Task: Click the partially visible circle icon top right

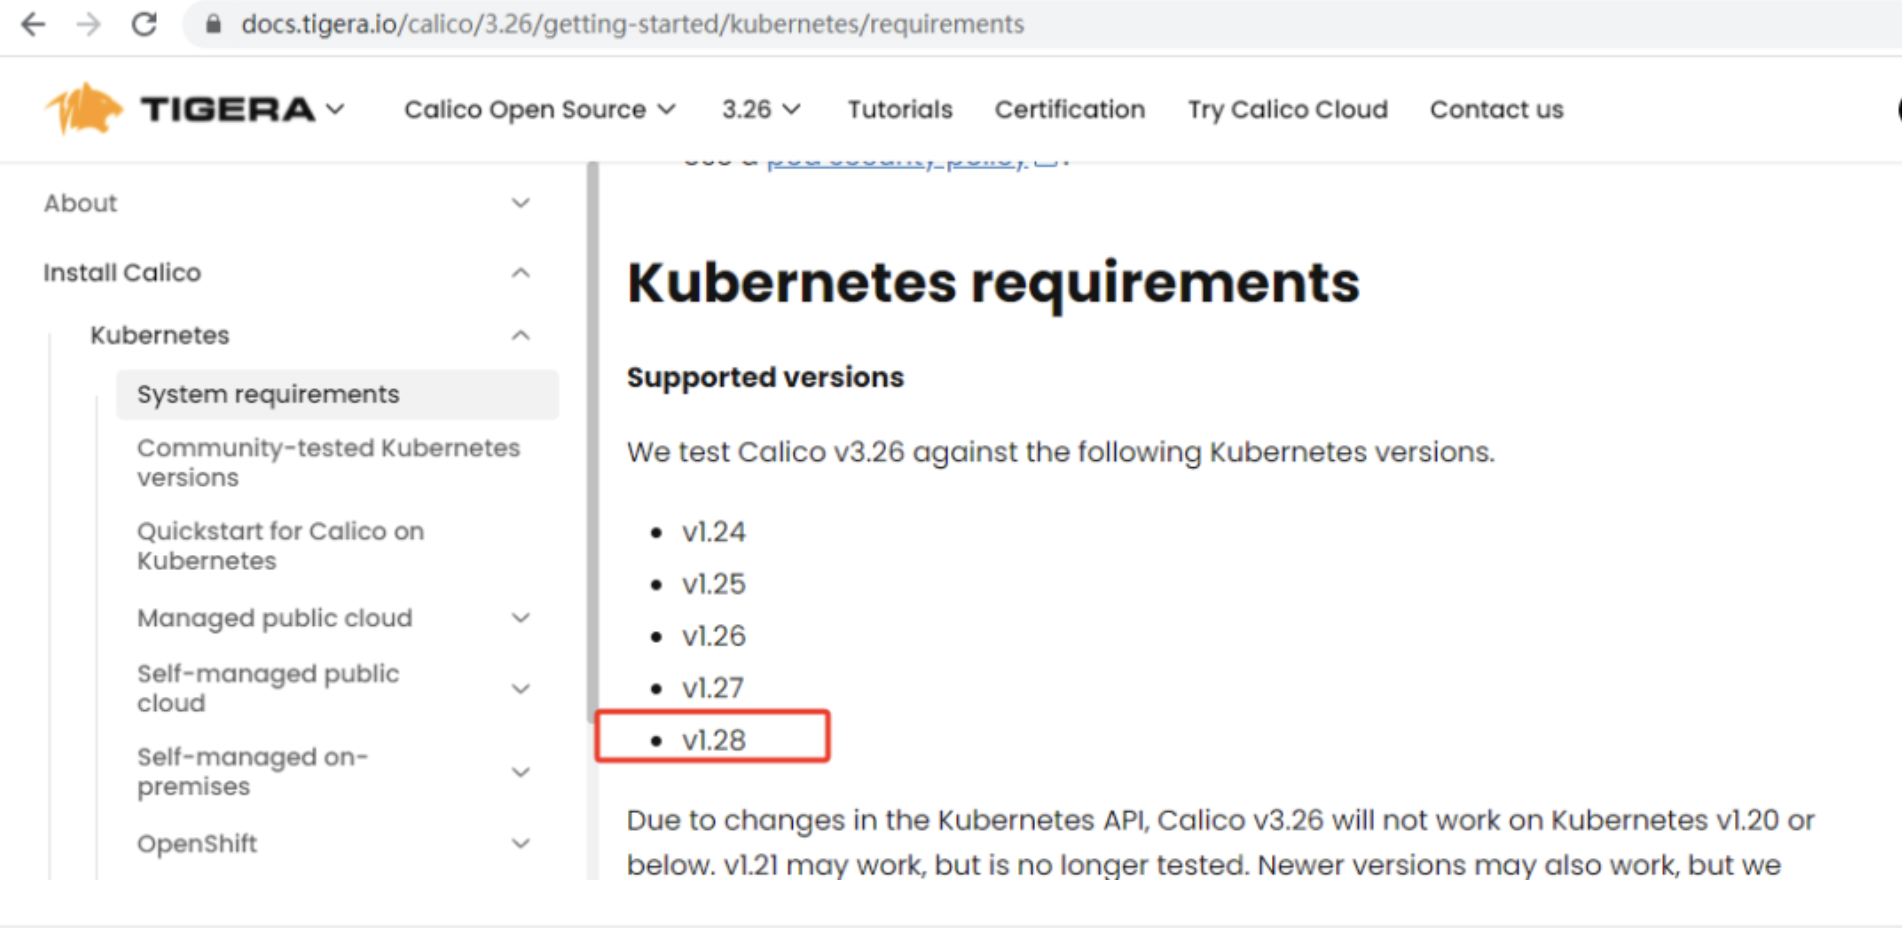Action: tap(1895, 109)
